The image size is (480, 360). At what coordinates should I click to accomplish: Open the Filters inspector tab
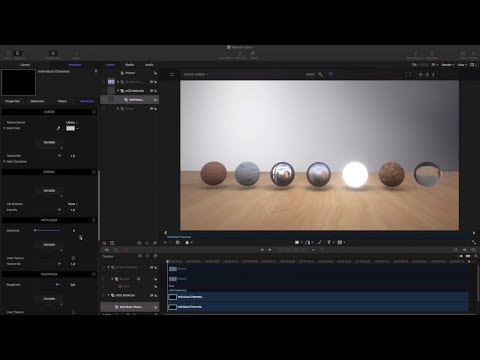click(x=62, y=101)
